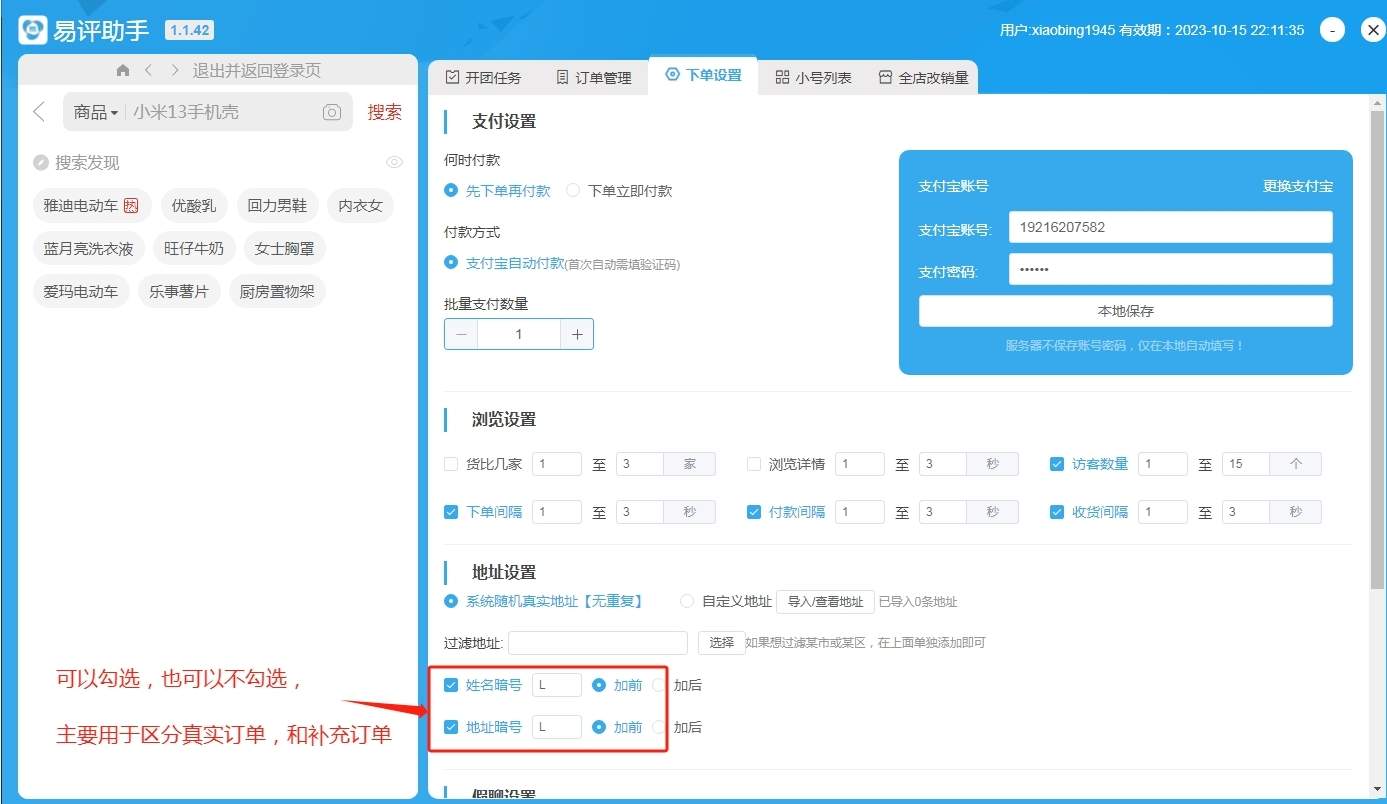Select 蓝月亮洗衣液 search suggestion
The width and height of the screenshot is (1387, 804).
89,248
